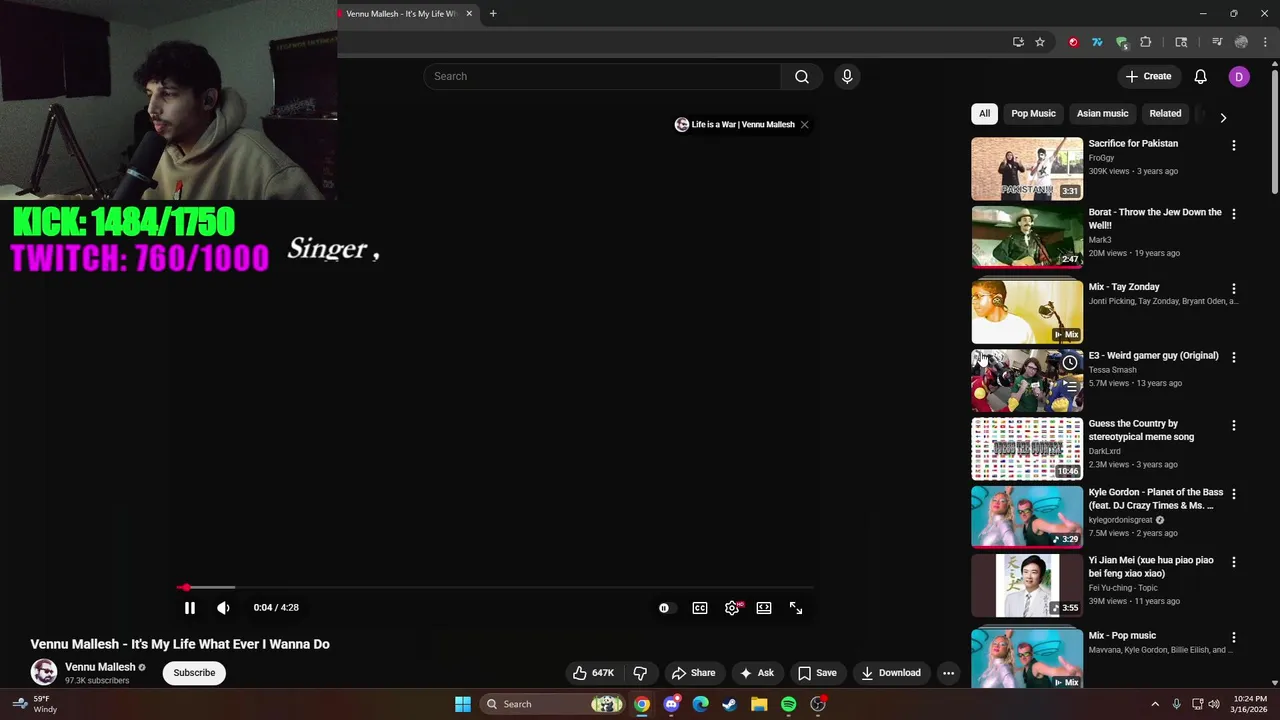This screenshot has width=1280, height=720.
Task: Select the Pop Music filter chip
Action: [x=1033, y=114]
